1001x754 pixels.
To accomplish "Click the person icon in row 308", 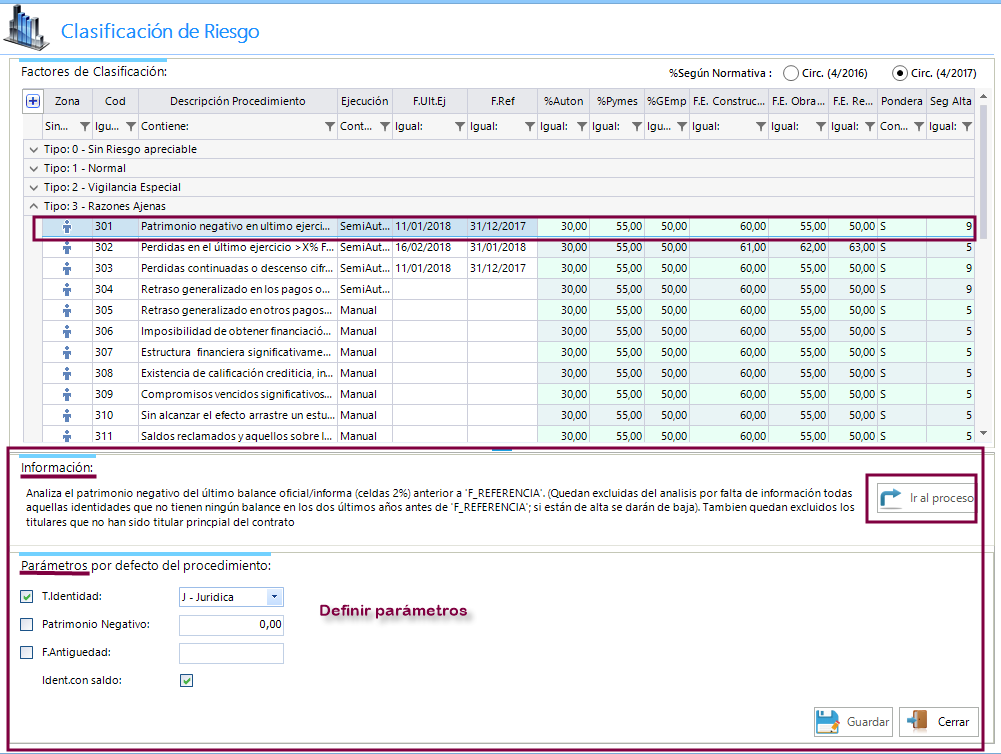I will point(67,373).
